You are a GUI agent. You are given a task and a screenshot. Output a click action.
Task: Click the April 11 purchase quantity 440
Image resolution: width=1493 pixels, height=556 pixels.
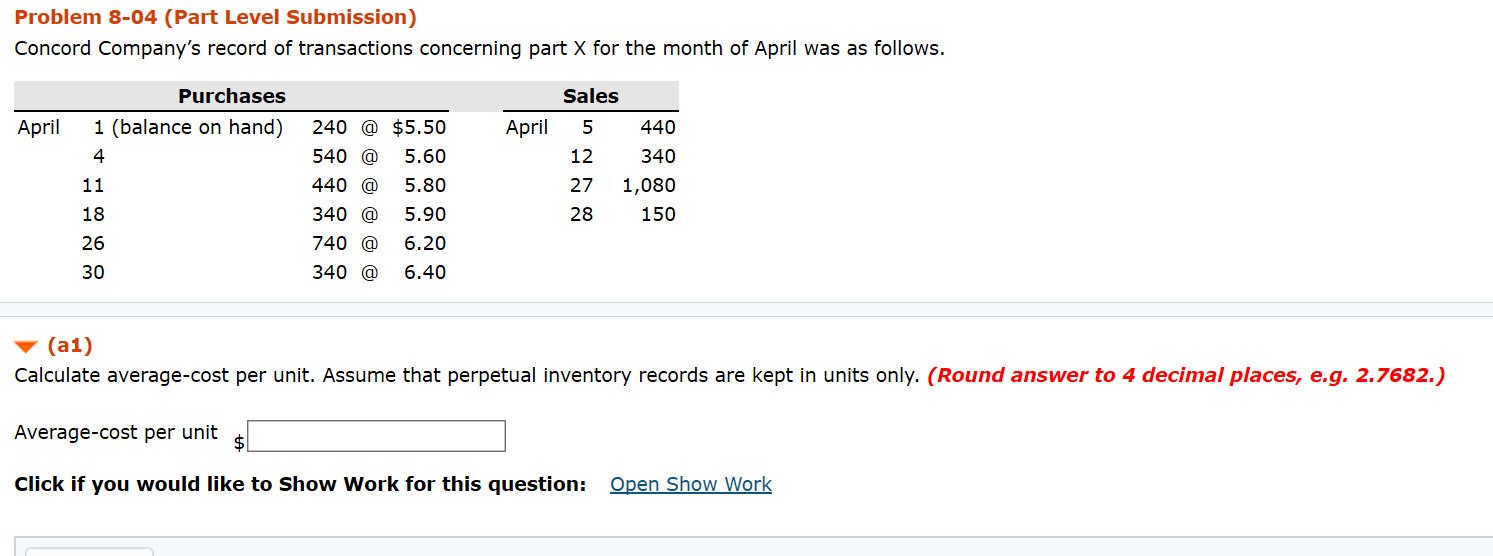pyautogui.click(x=329, y=185)
